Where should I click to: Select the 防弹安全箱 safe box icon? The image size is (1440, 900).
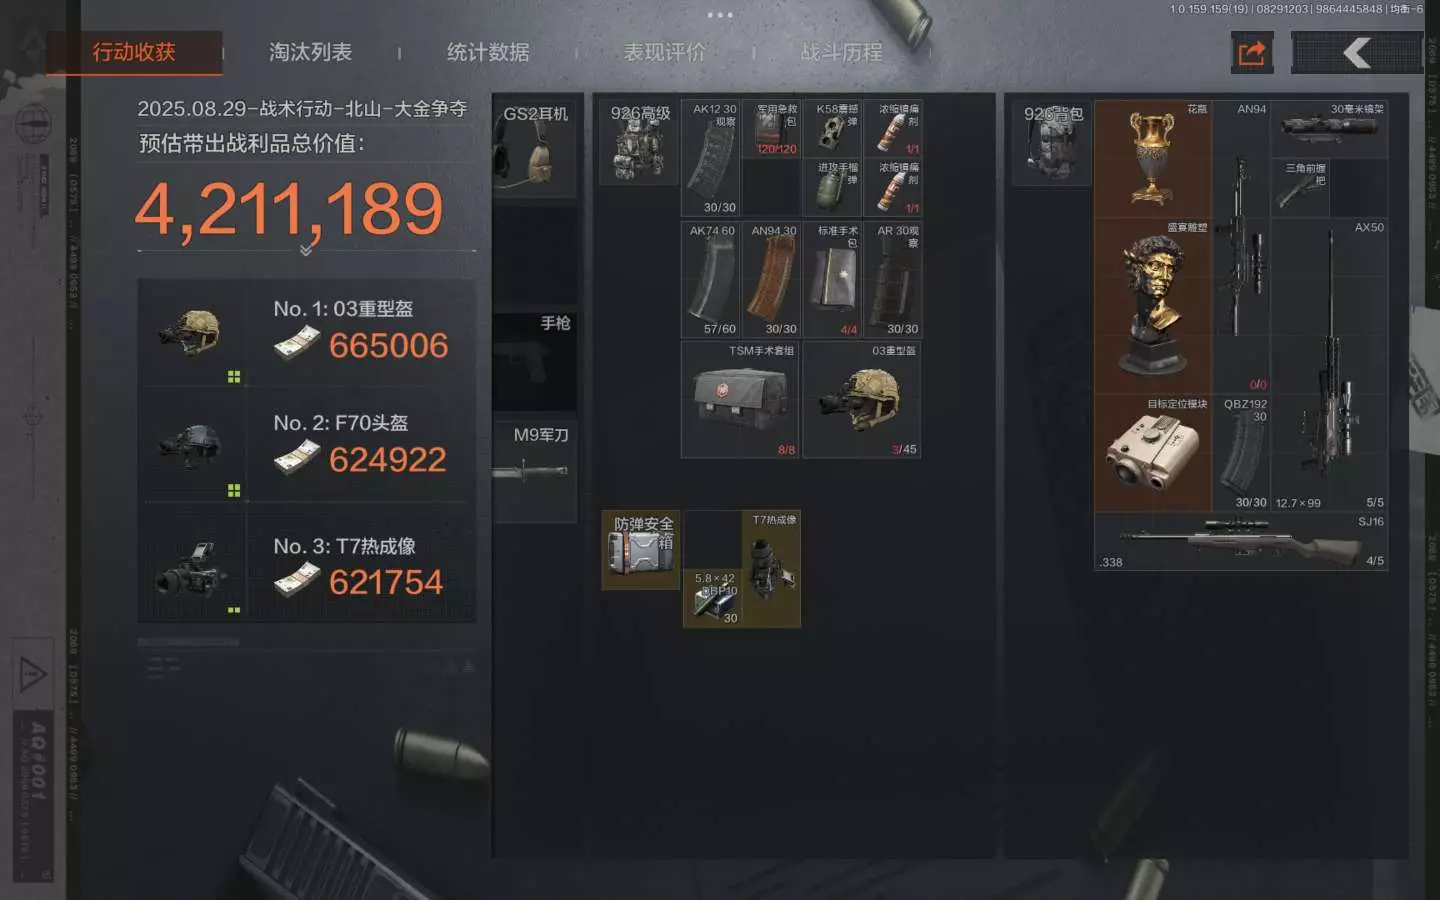point(641,550)
